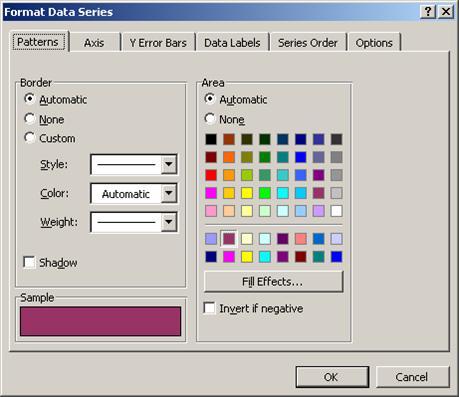
Task: Select the dark green swatch in top row
Action: tap(265, 139)
